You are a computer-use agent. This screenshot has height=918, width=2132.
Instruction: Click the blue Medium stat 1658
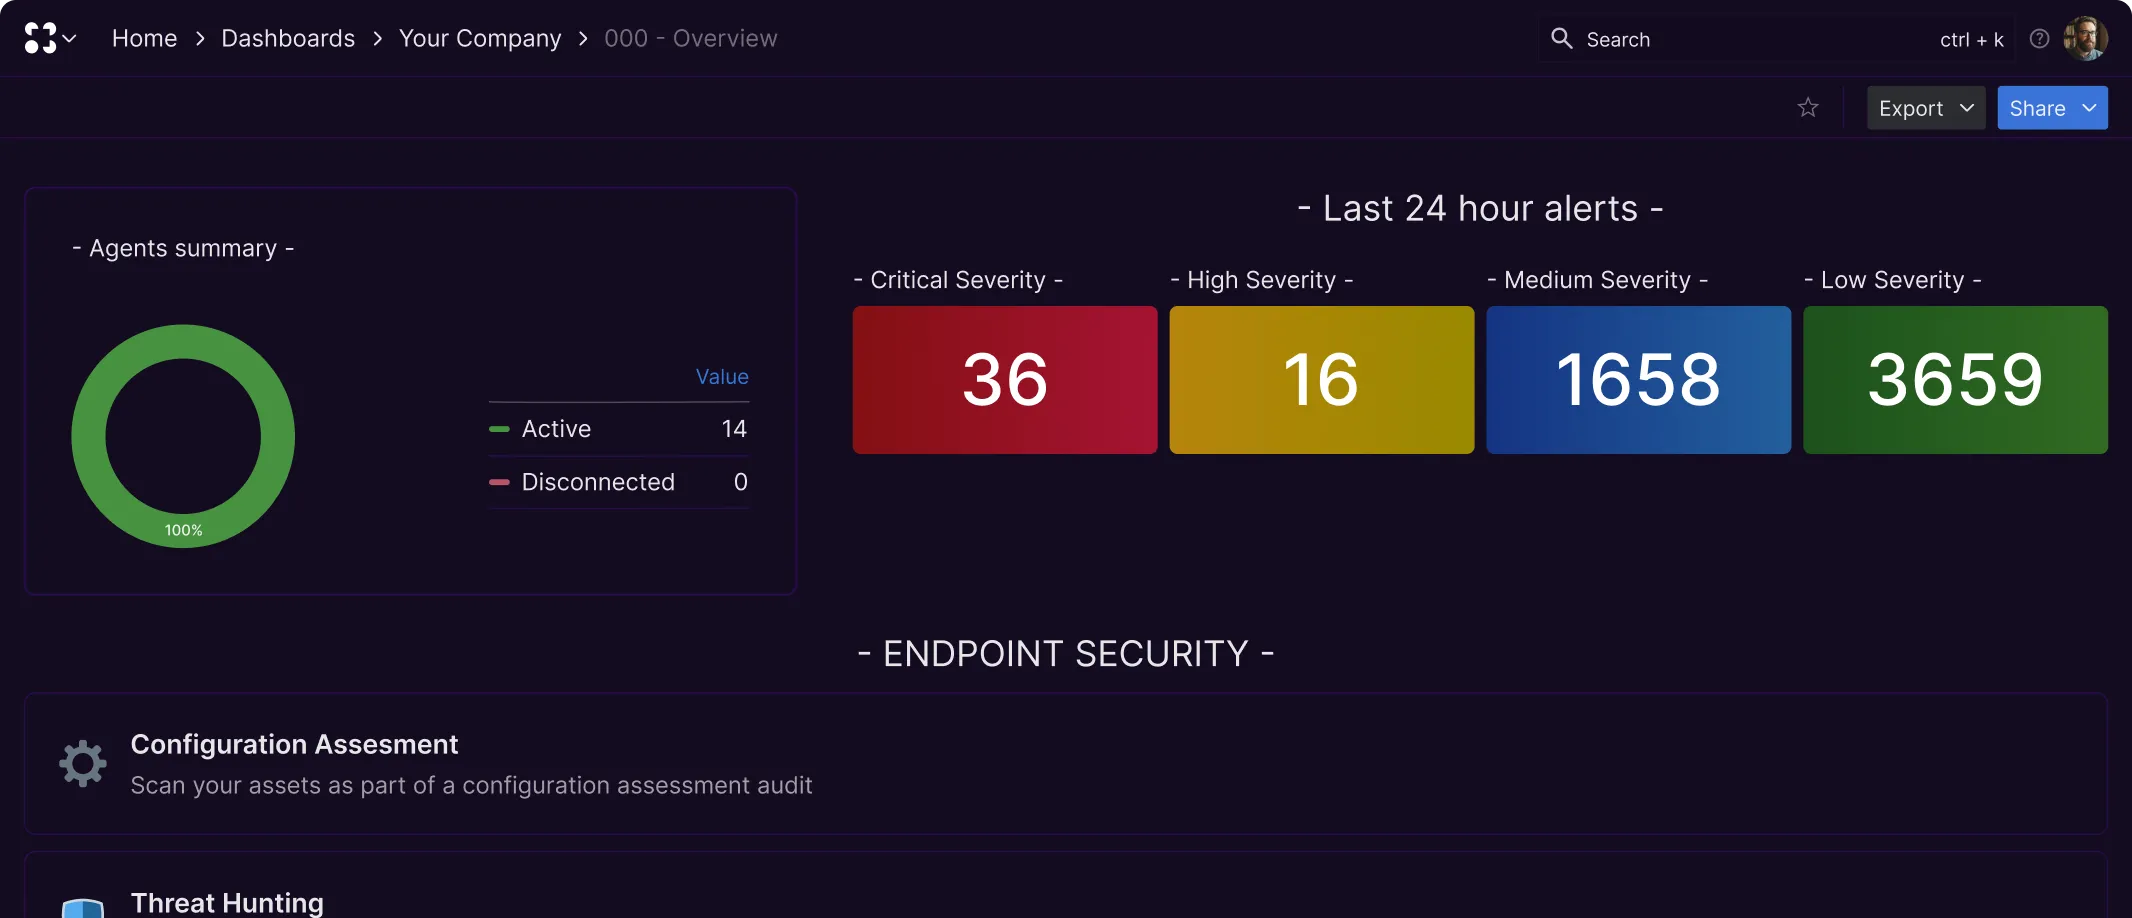[1638, 380]
